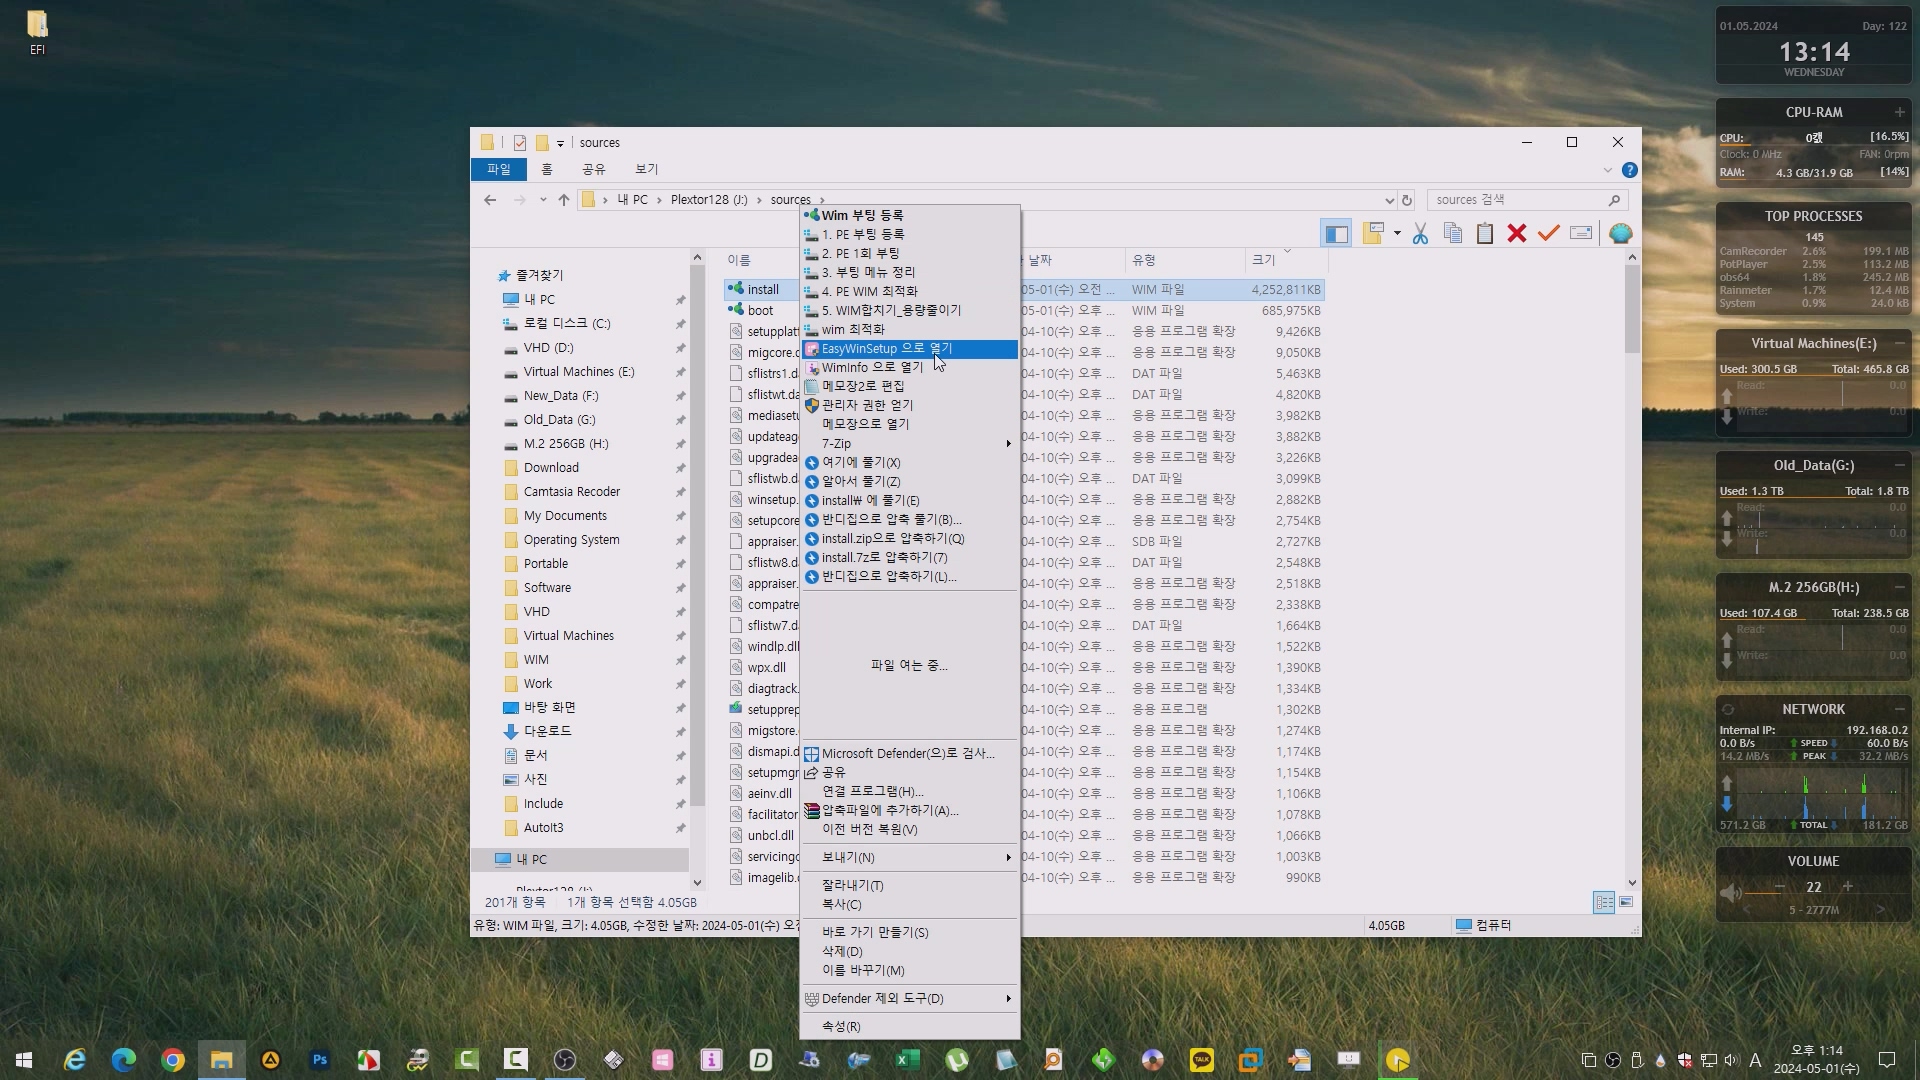Click the Cut scissors toolbar icon
Viewport: 1920px width, 1080px height.
[1420, 234]
